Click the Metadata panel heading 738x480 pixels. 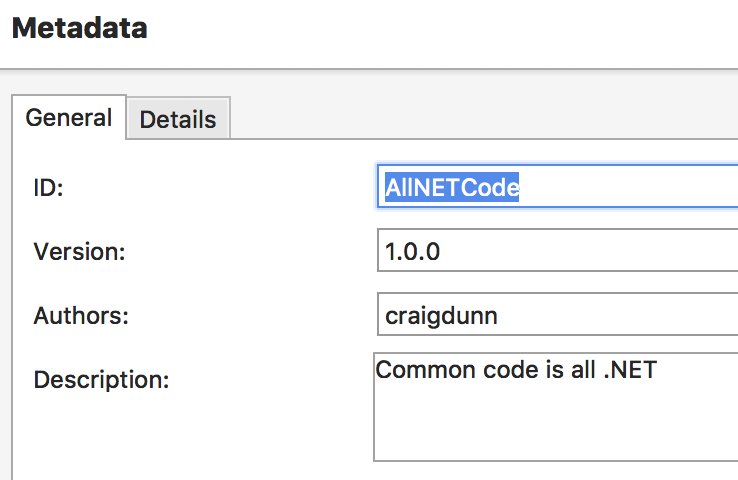tap(79, 28)
